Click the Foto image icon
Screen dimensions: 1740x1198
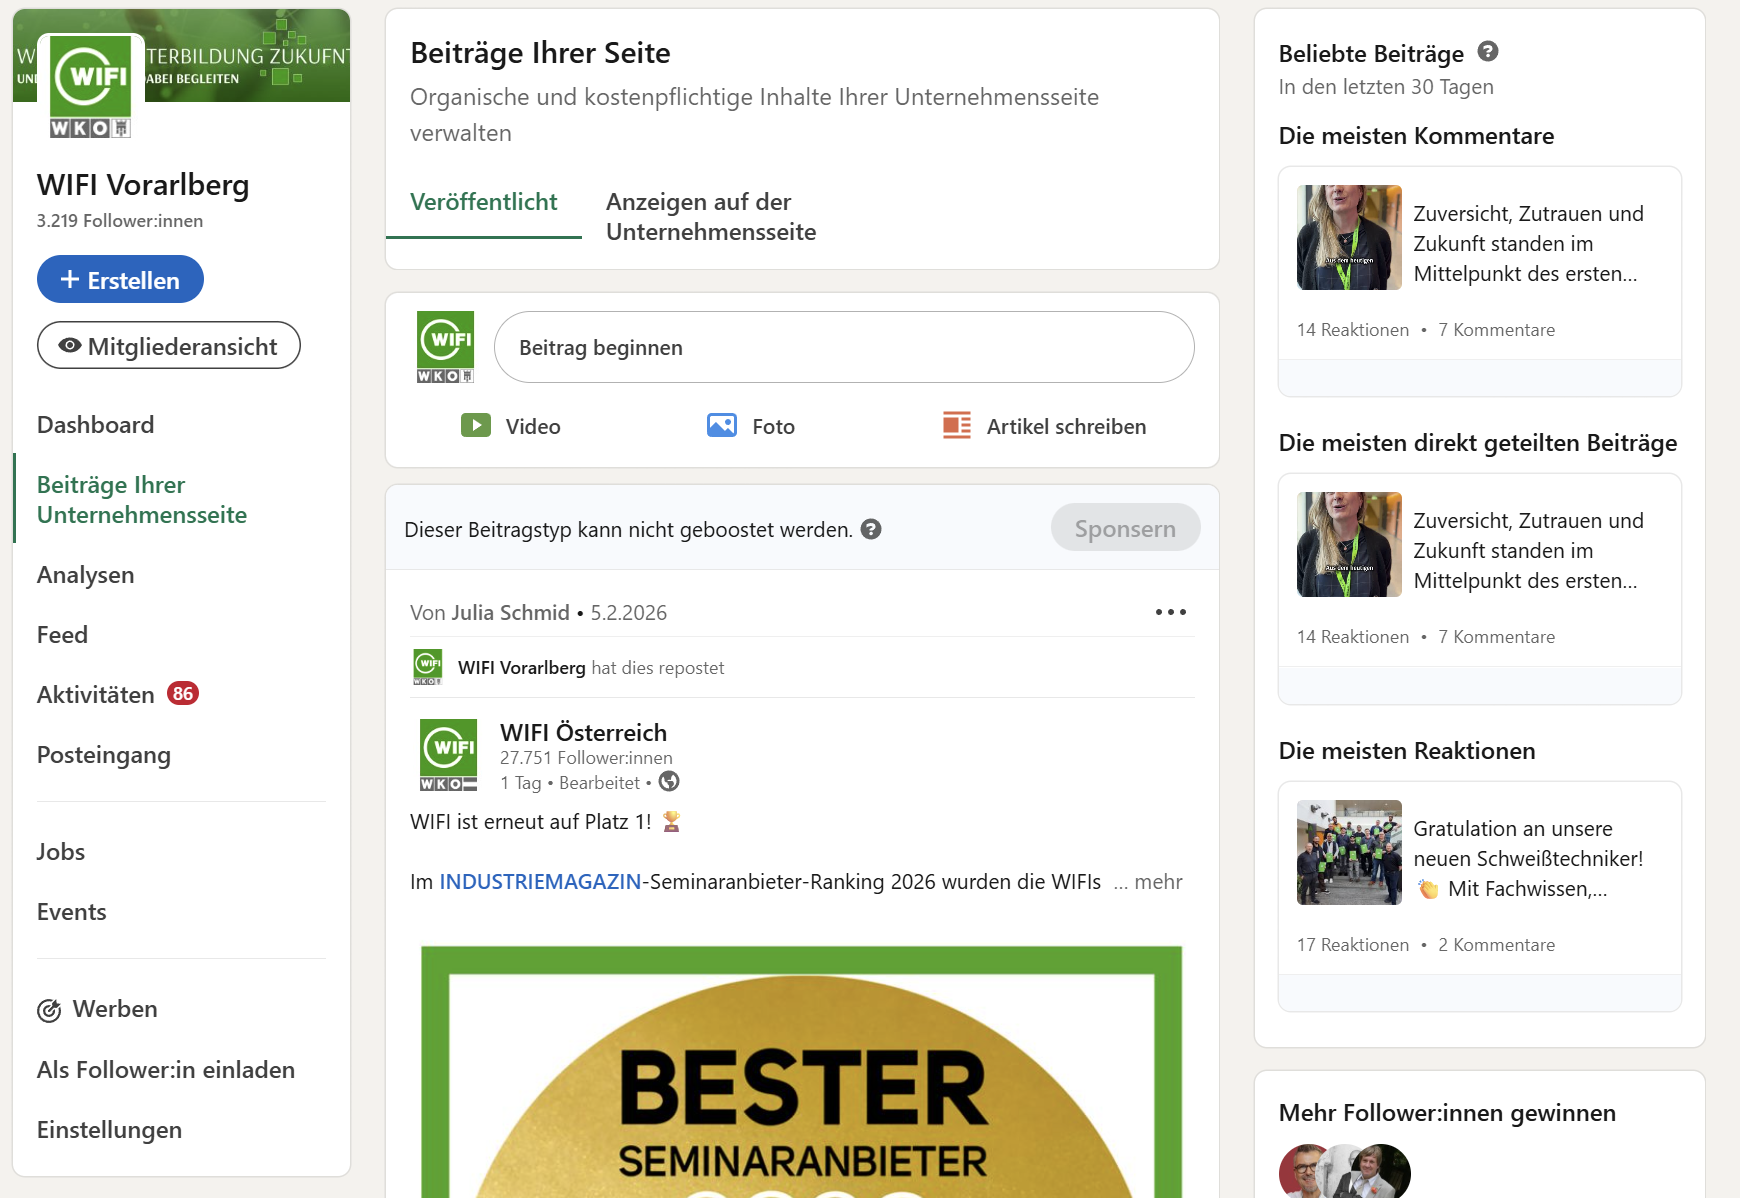[721, 426]
